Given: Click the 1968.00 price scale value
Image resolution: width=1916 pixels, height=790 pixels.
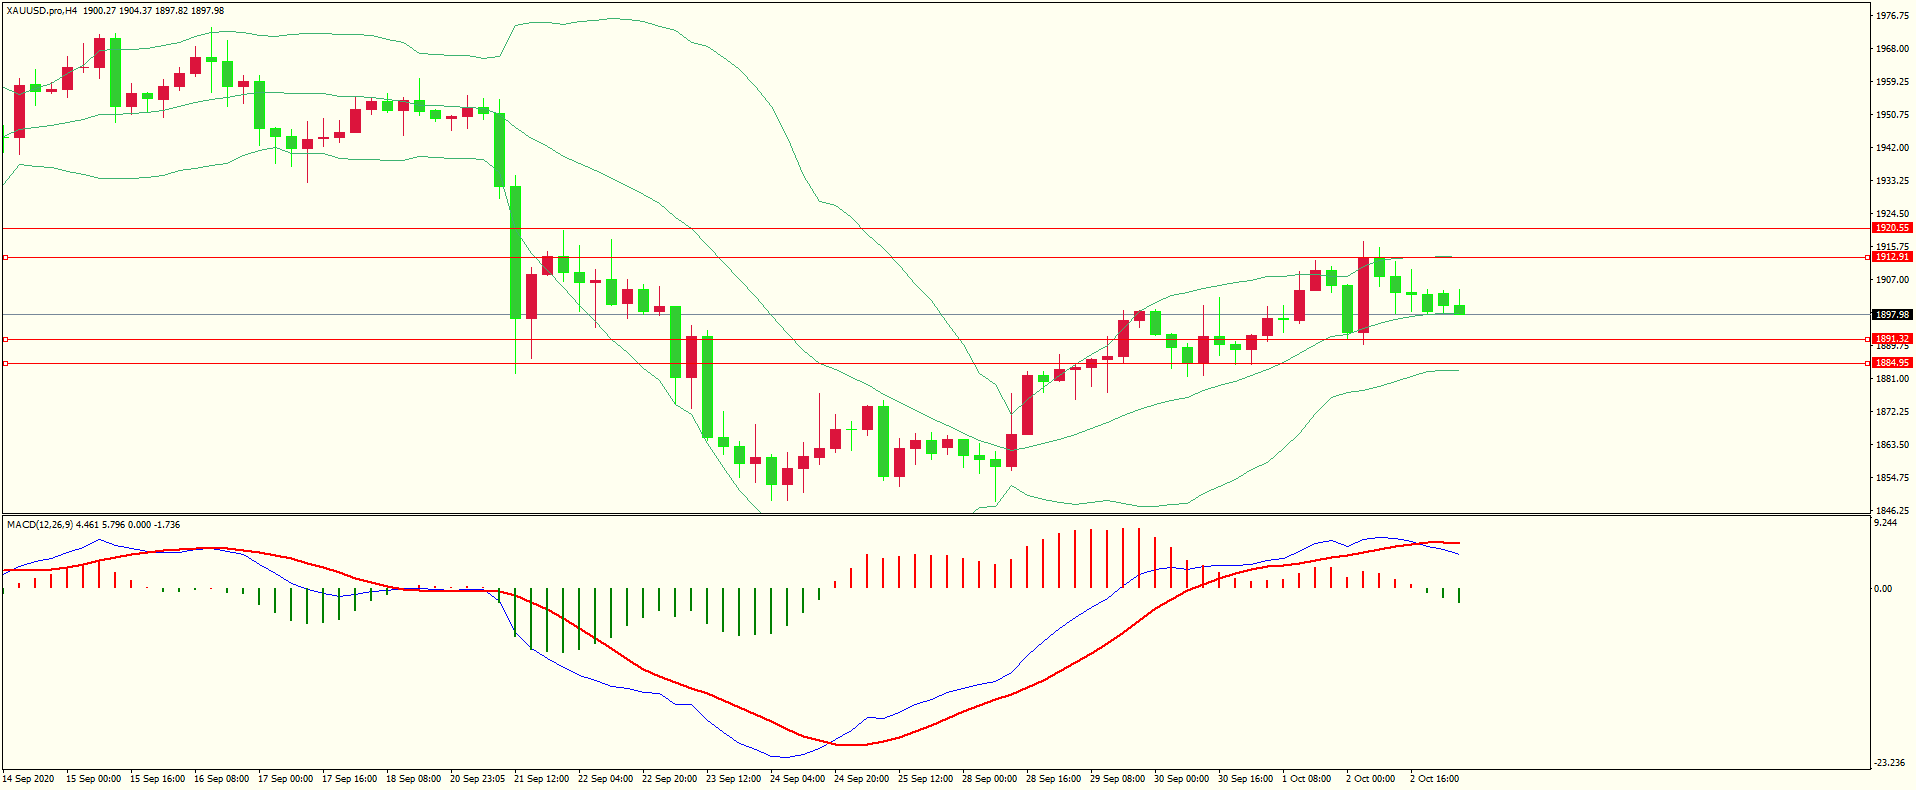Looking at the screenshot, I should tap(1892, 49).
